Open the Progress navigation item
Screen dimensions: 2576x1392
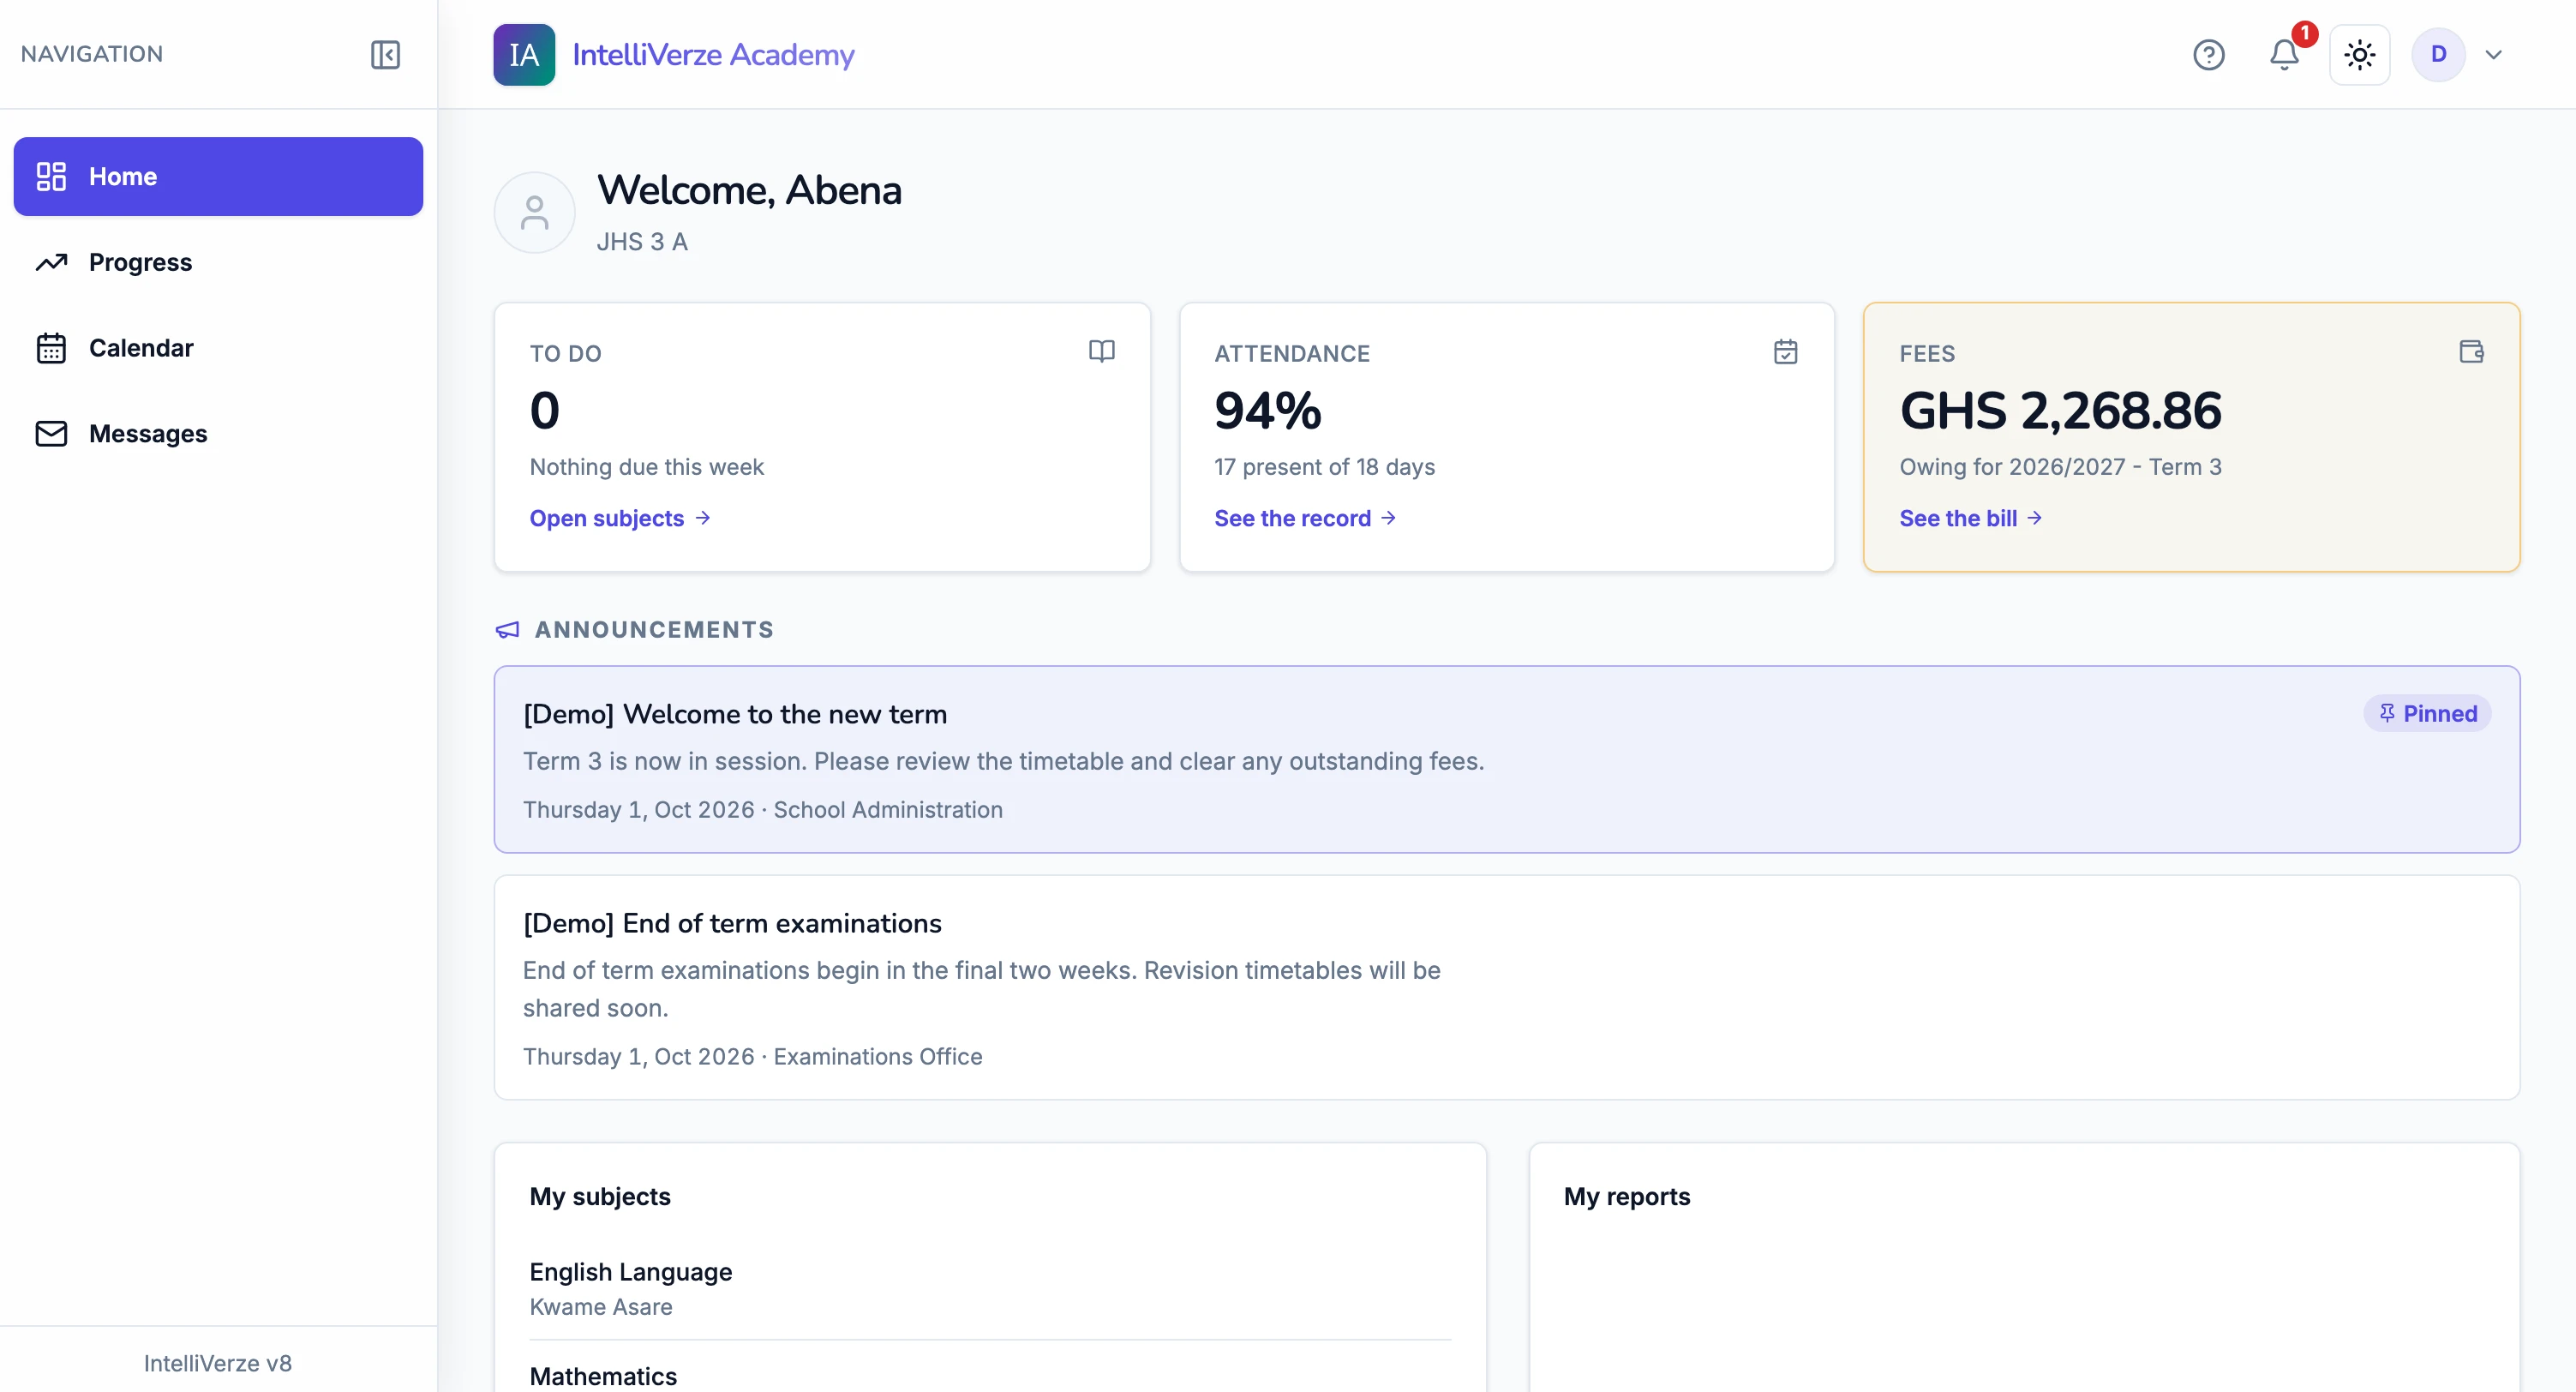point(218,262)
